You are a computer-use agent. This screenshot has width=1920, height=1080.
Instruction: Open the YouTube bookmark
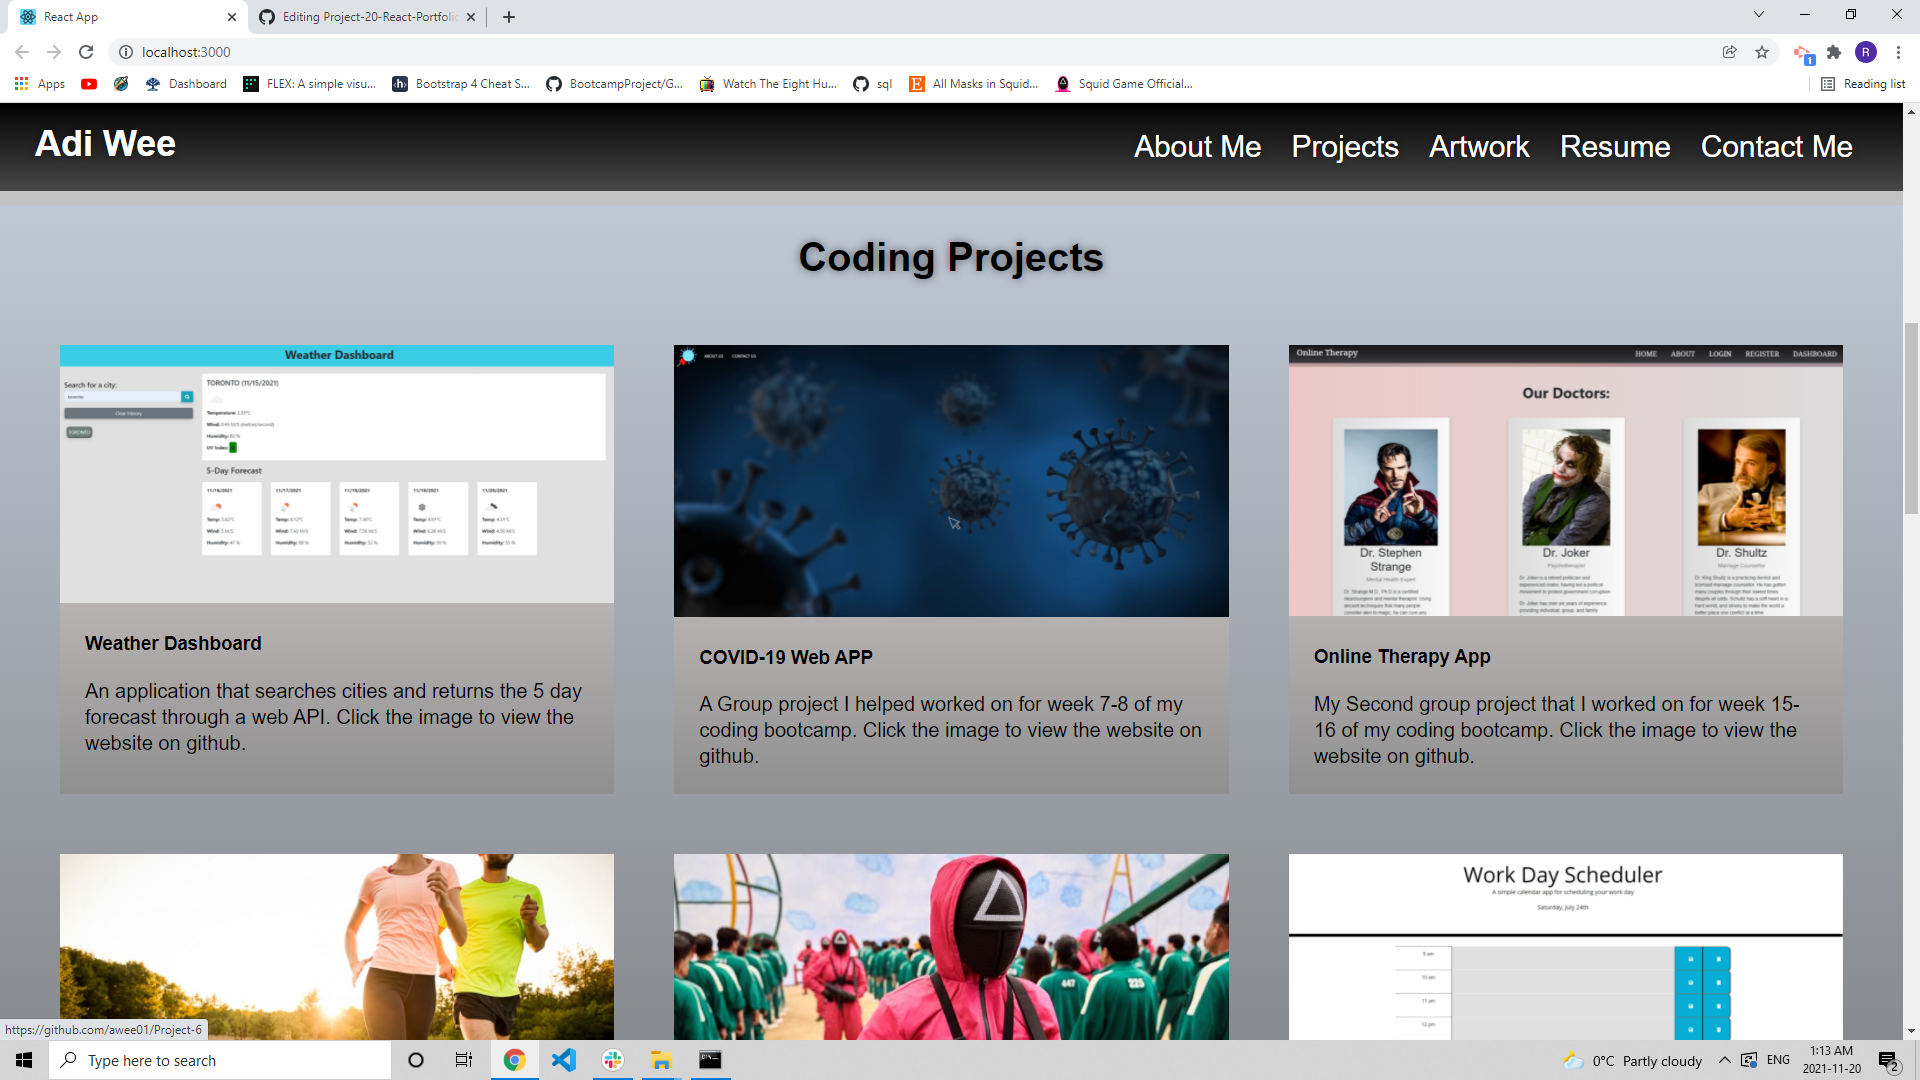point(89,84)
